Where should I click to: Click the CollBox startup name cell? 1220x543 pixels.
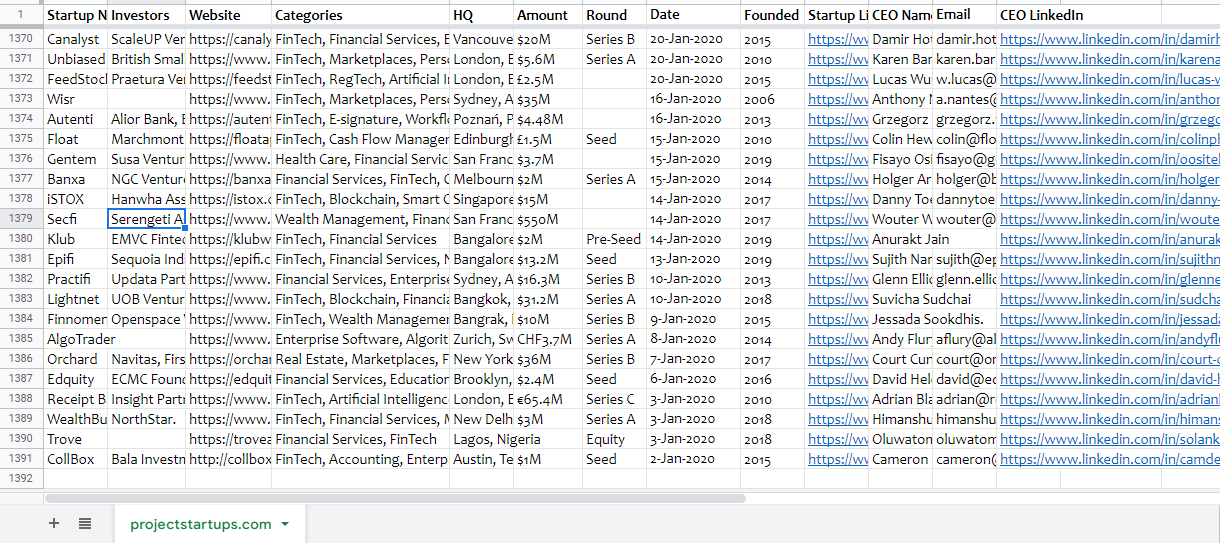coord(75,459)
